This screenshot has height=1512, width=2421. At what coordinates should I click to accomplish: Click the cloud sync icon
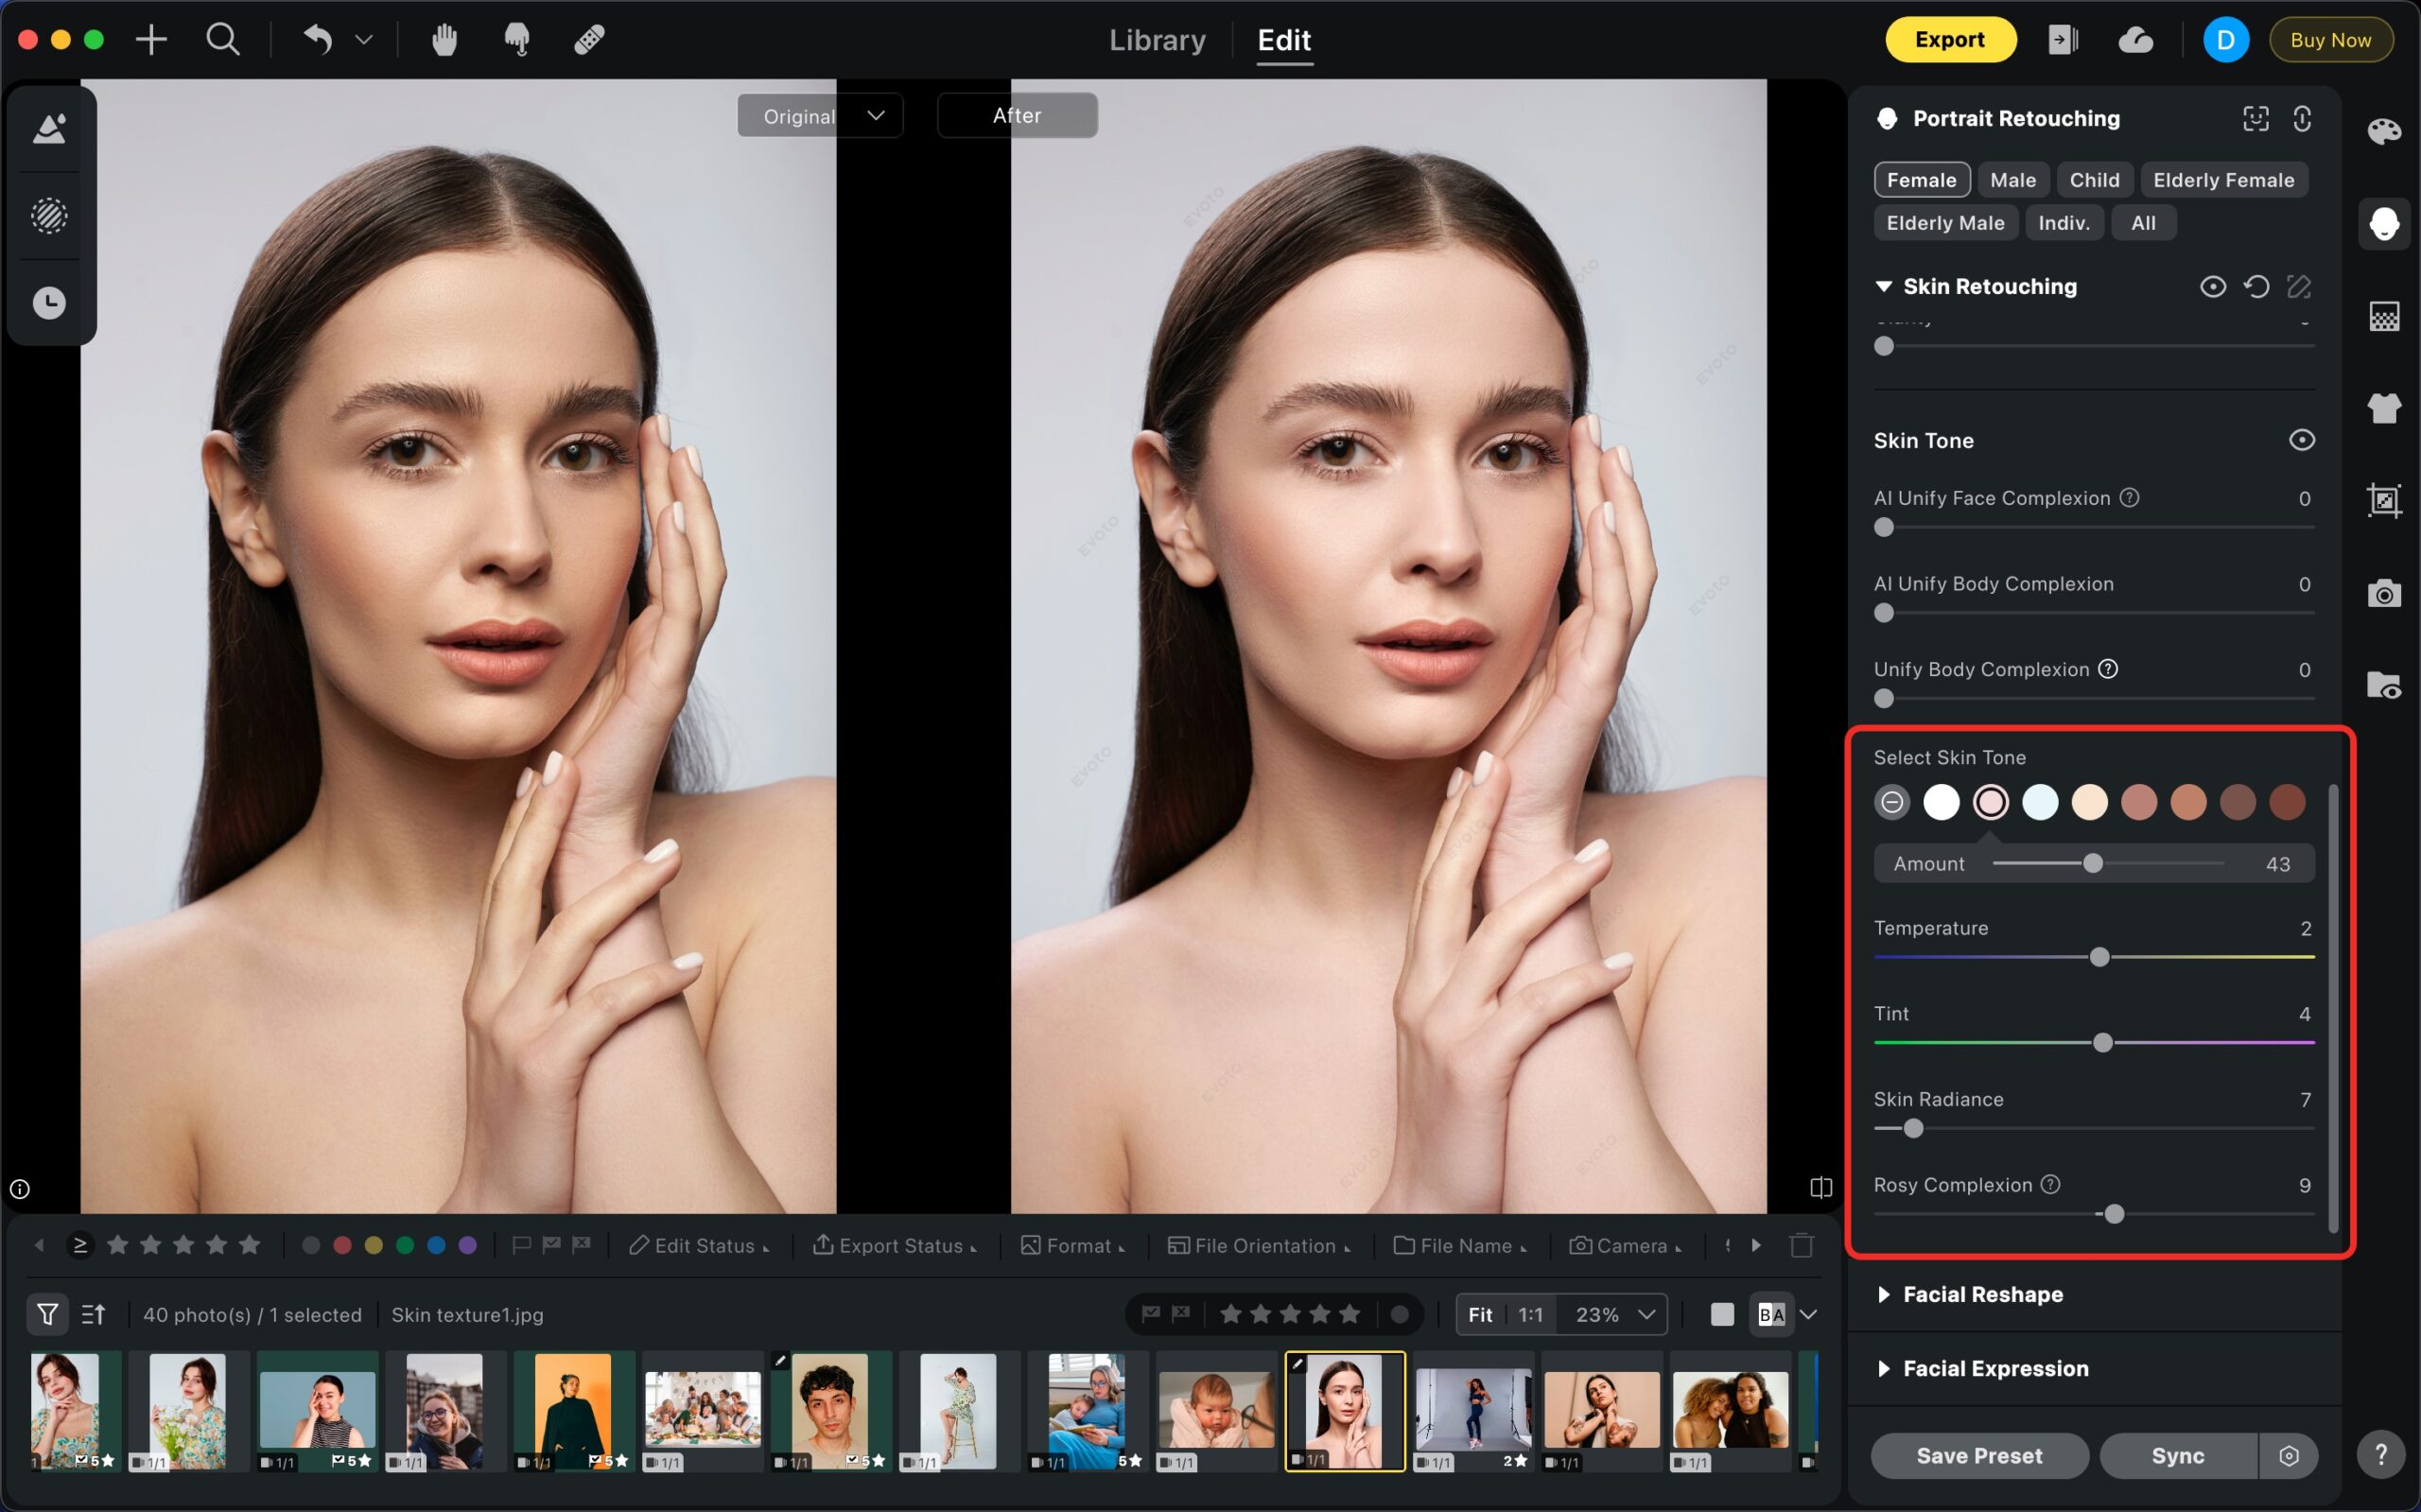[2135, 40]
